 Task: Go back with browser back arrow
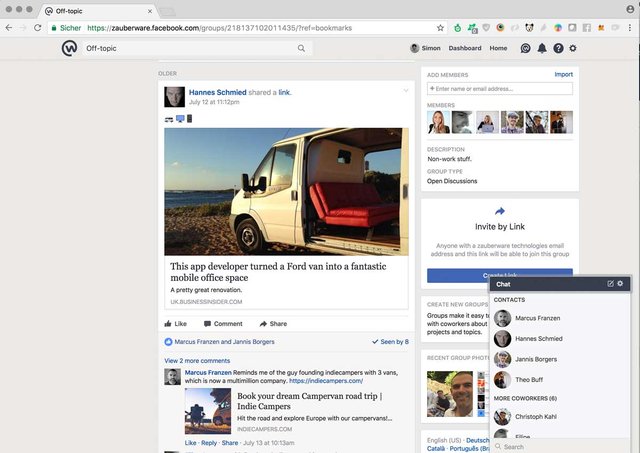pyautogui.click(x=9, y=28)
